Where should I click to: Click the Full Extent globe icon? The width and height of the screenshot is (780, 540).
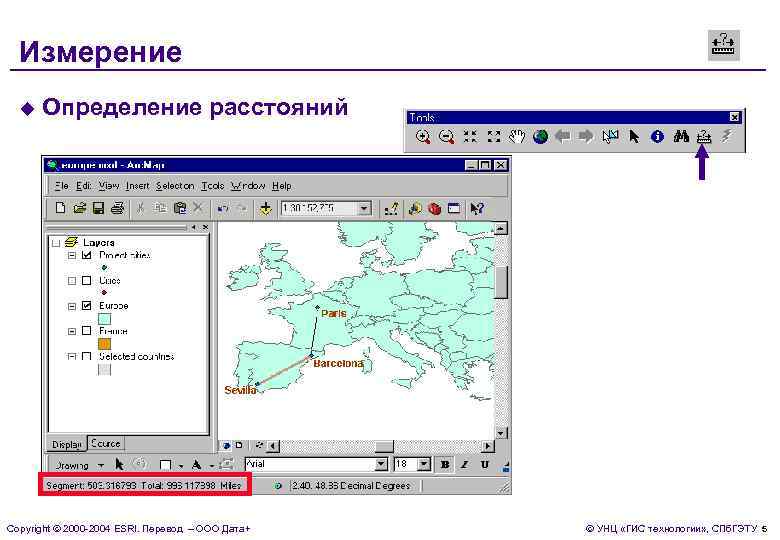(x=540, y=136)
